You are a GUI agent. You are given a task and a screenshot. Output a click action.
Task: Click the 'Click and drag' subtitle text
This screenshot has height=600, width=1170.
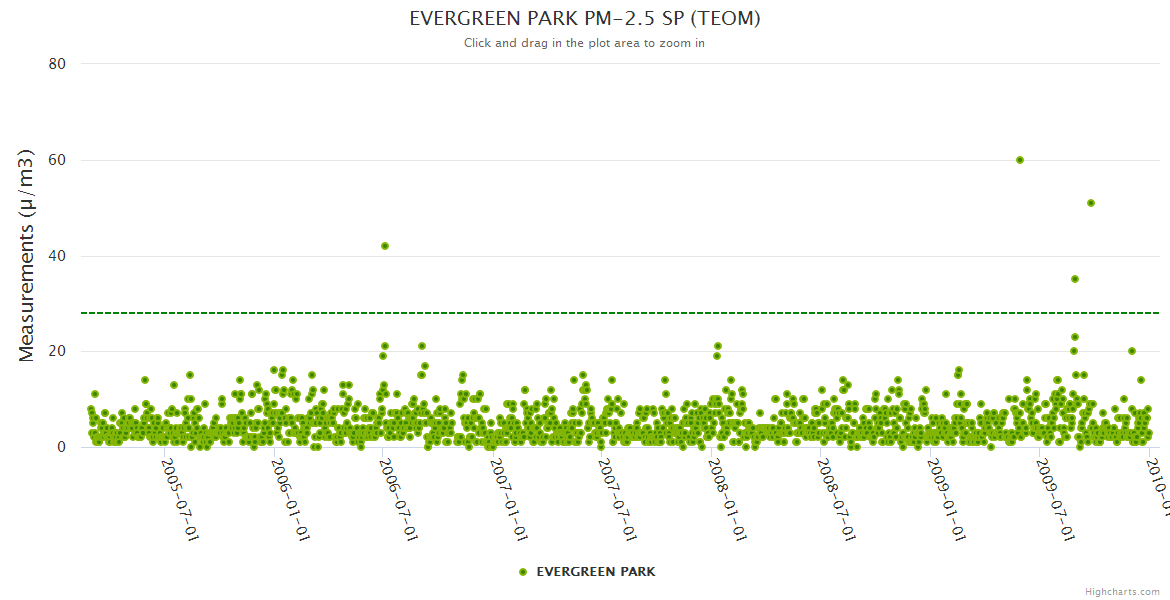point(584,43)
